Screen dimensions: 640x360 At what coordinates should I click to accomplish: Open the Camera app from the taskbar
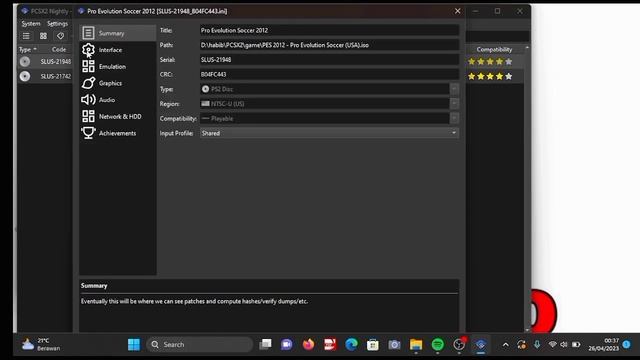[394, 344]
